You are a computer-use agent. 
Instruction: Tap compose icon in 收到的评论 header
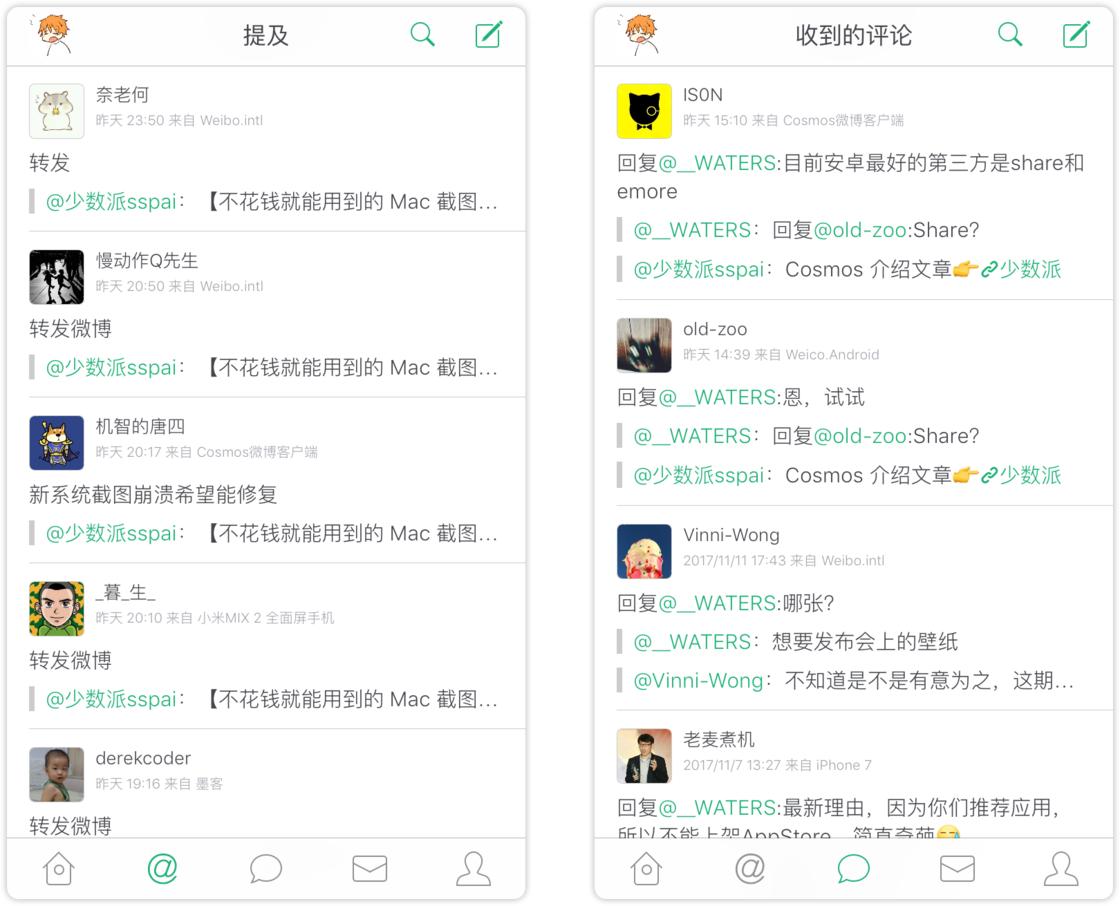[x=1076, y=34]
